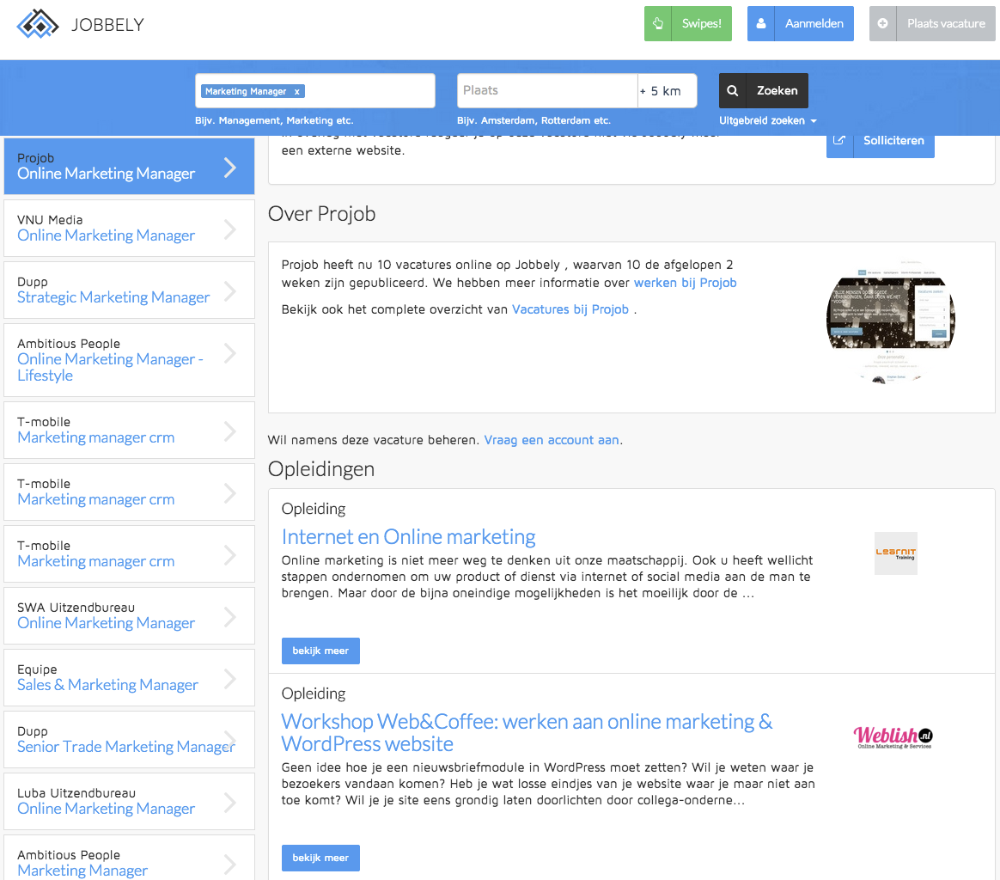
Task: Click the external link icon beside Solliciteren
Action: point(839,140)
